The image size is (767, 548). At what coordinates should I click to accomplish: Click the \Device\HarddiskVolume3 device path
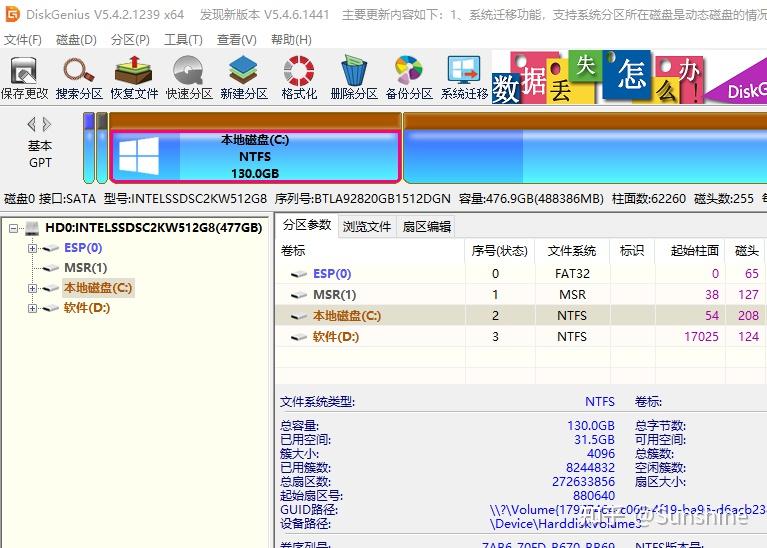pos(565,524)
